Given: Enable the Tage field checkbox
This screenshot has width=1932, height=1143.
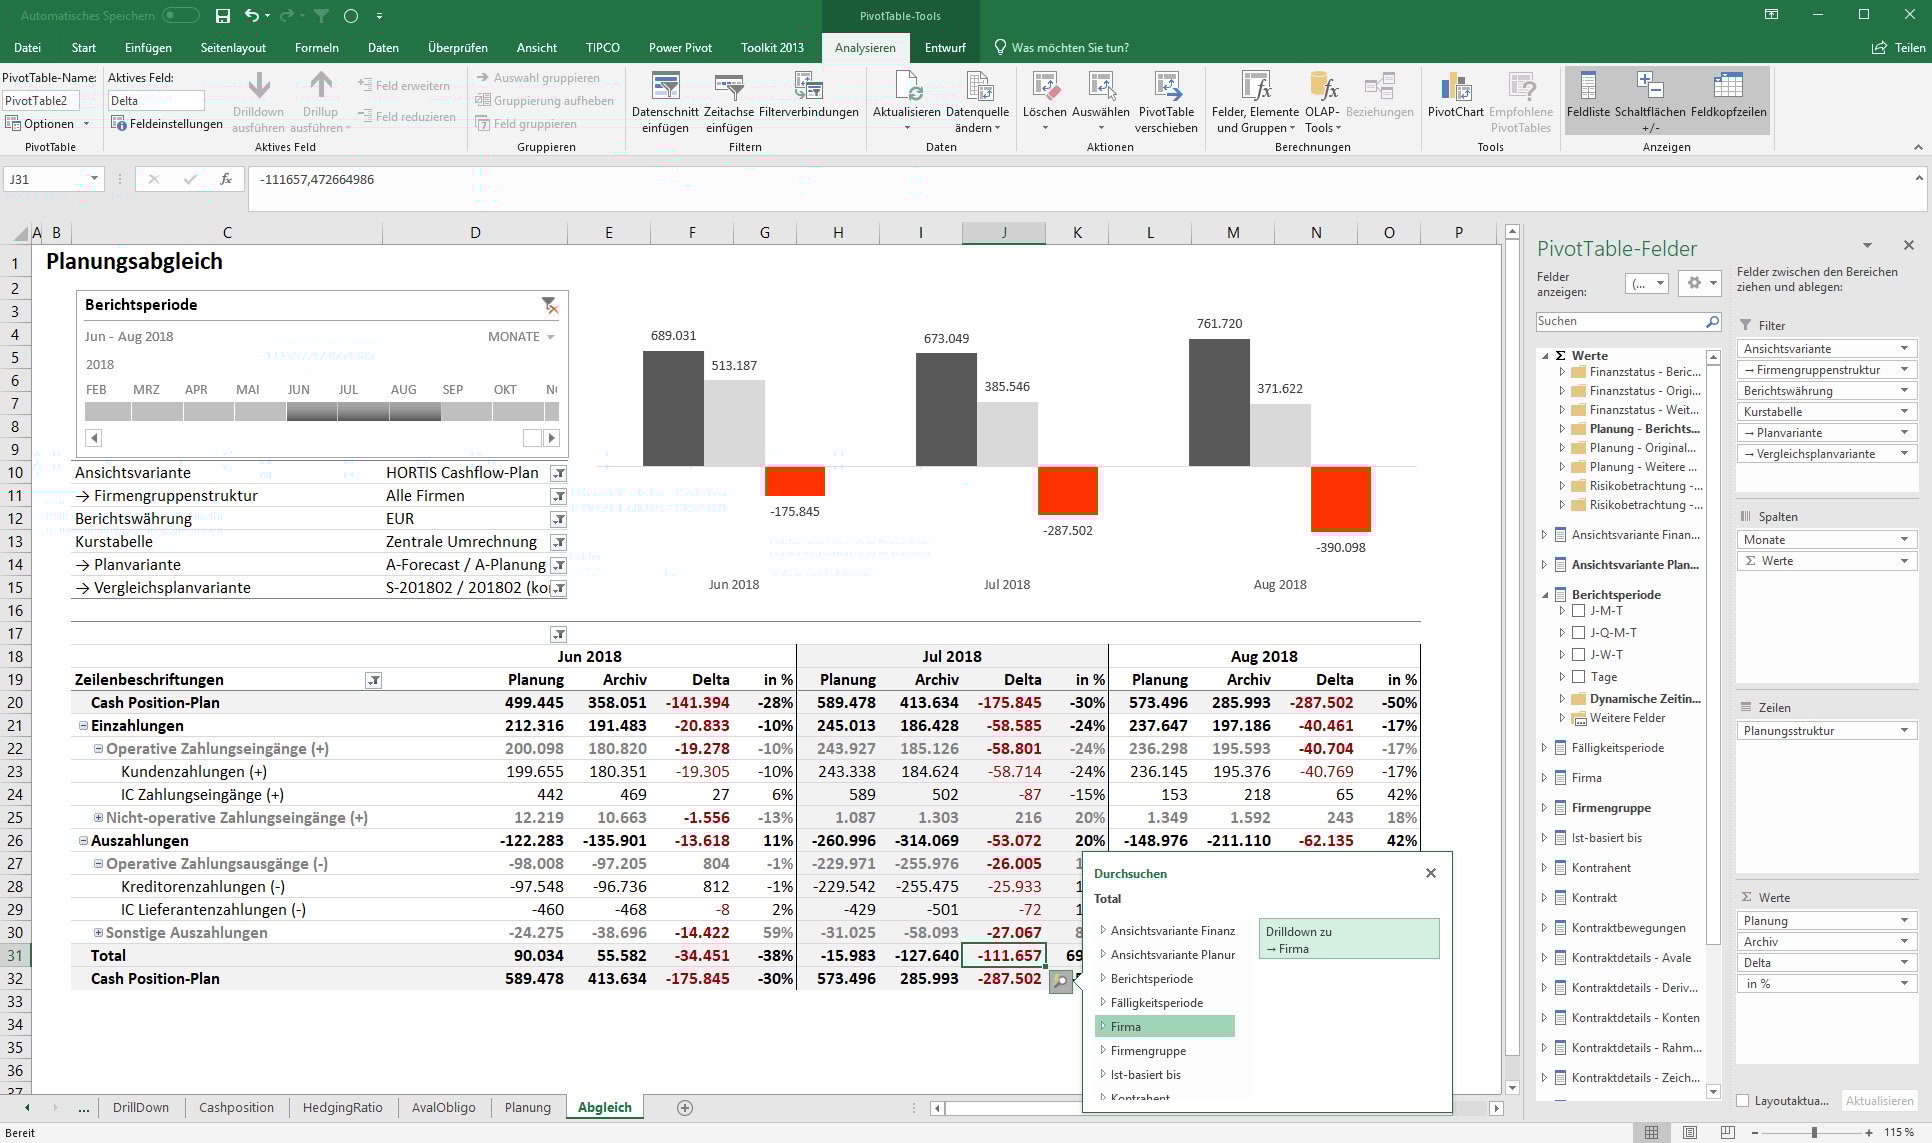Looking at the screenshot, I should [x=1578, y=677].
